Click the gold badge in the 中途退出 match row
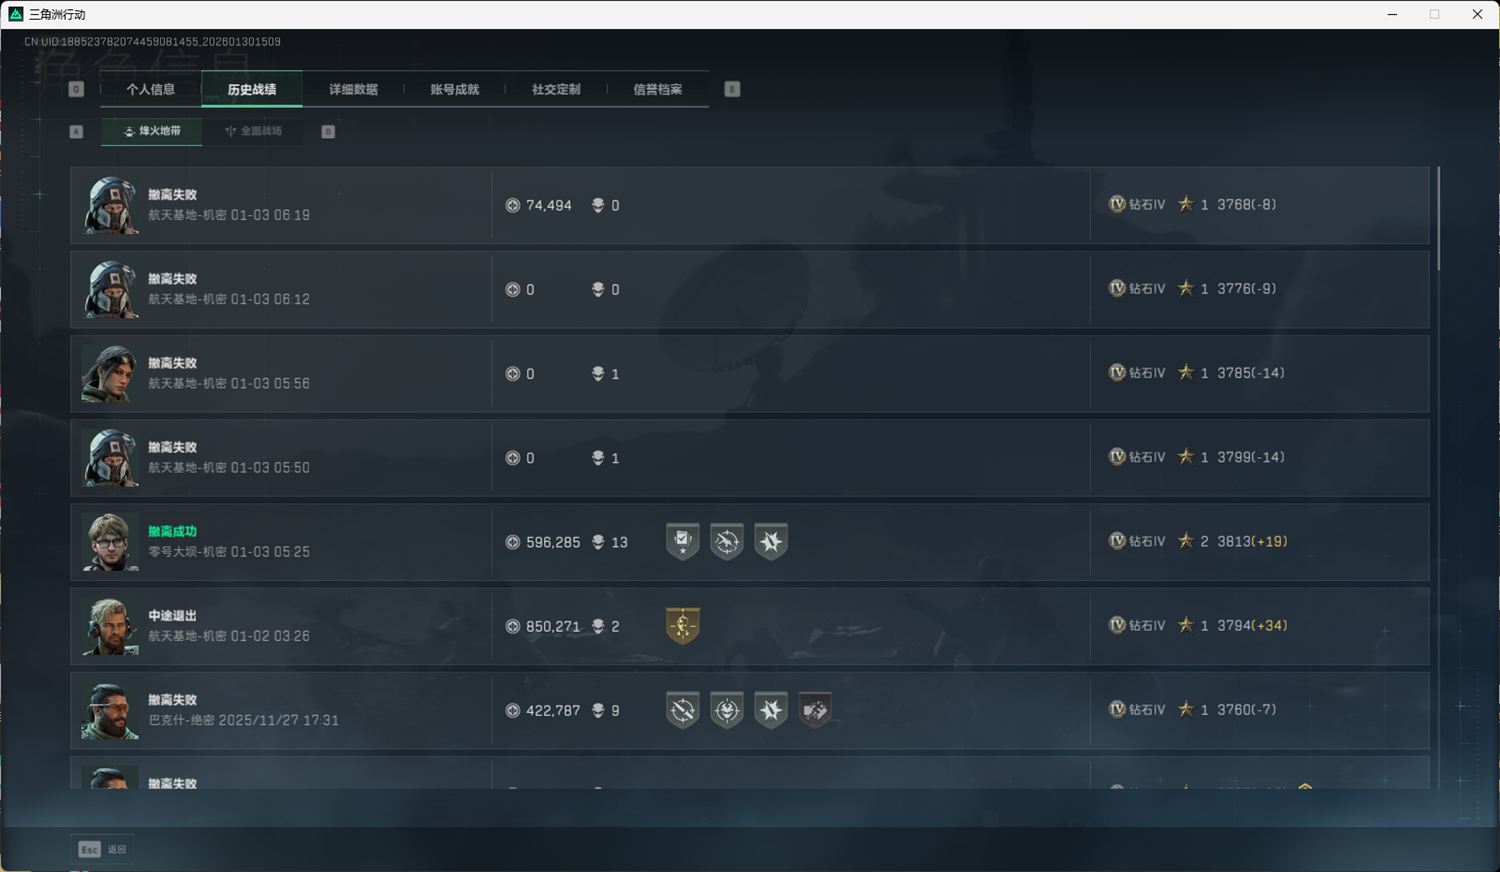Screen dimensions: 1500x872 (683, 626)
